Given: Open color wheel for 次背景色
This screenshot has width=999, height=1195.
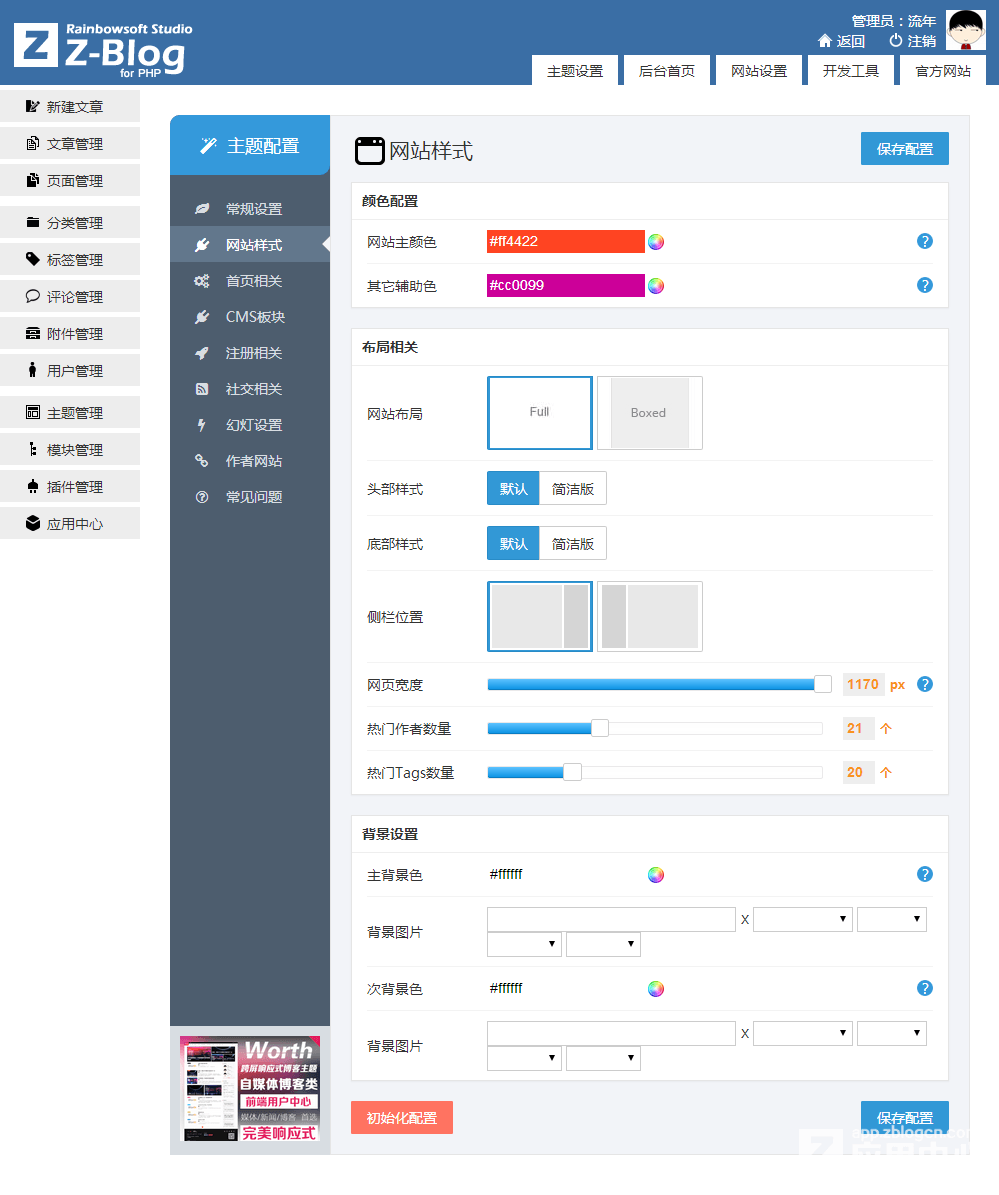Looking at the screenshot, I should [x=656, y=989].
